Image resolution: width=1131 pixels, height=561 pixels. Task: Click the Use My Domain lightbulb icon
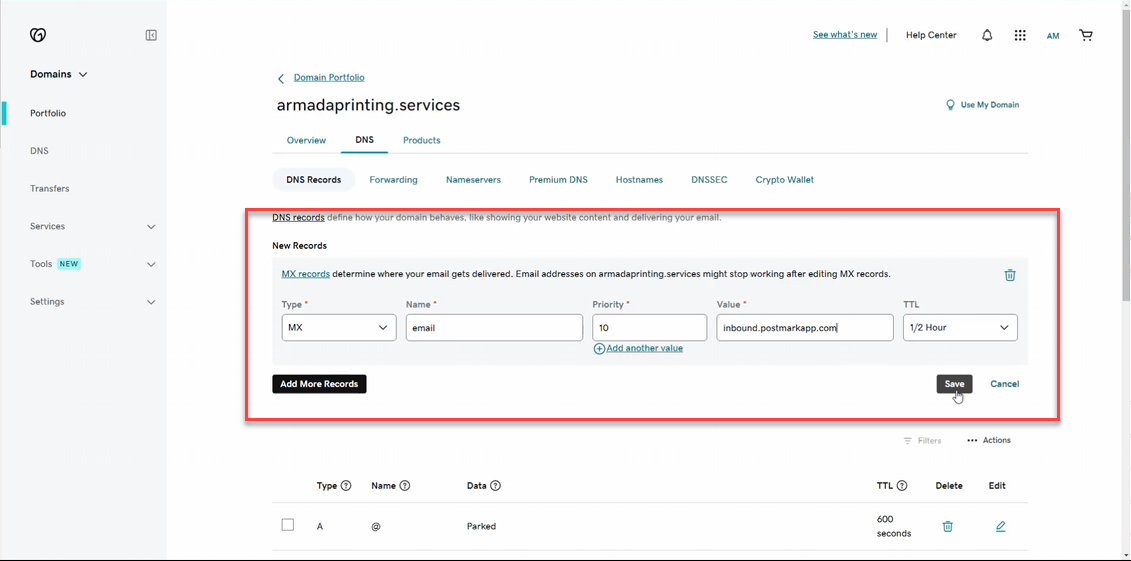(951, 105)
